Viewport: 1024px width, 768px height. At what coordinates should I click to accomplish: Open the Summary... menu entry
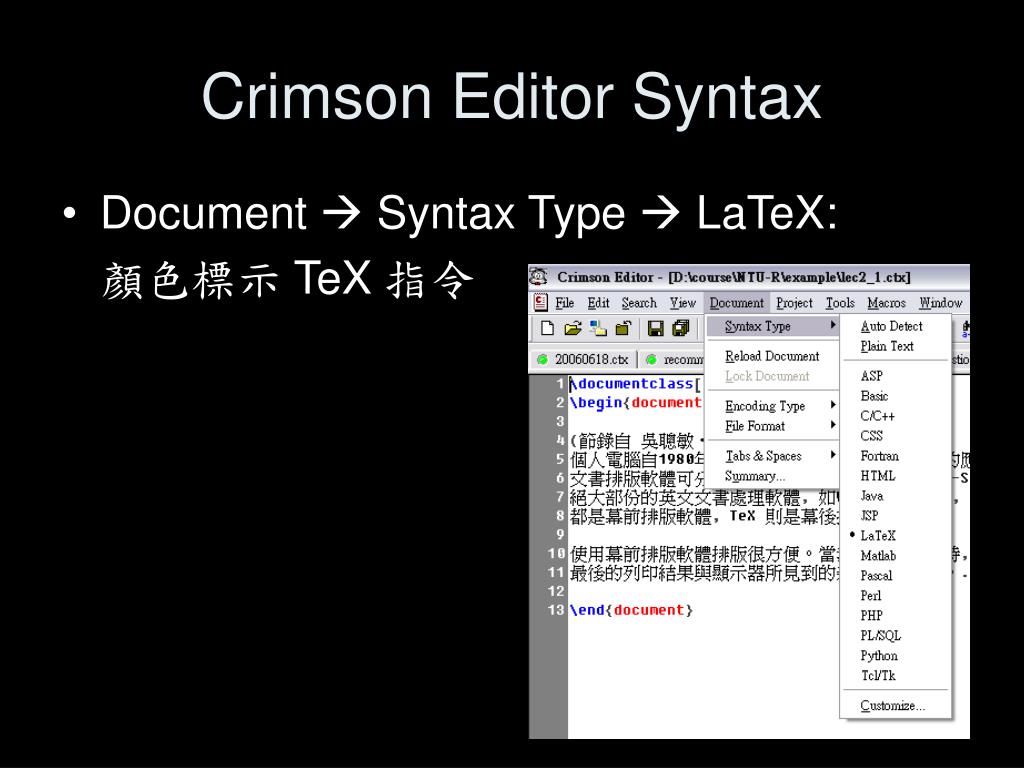pyautogui.click(x=773, y=476)
